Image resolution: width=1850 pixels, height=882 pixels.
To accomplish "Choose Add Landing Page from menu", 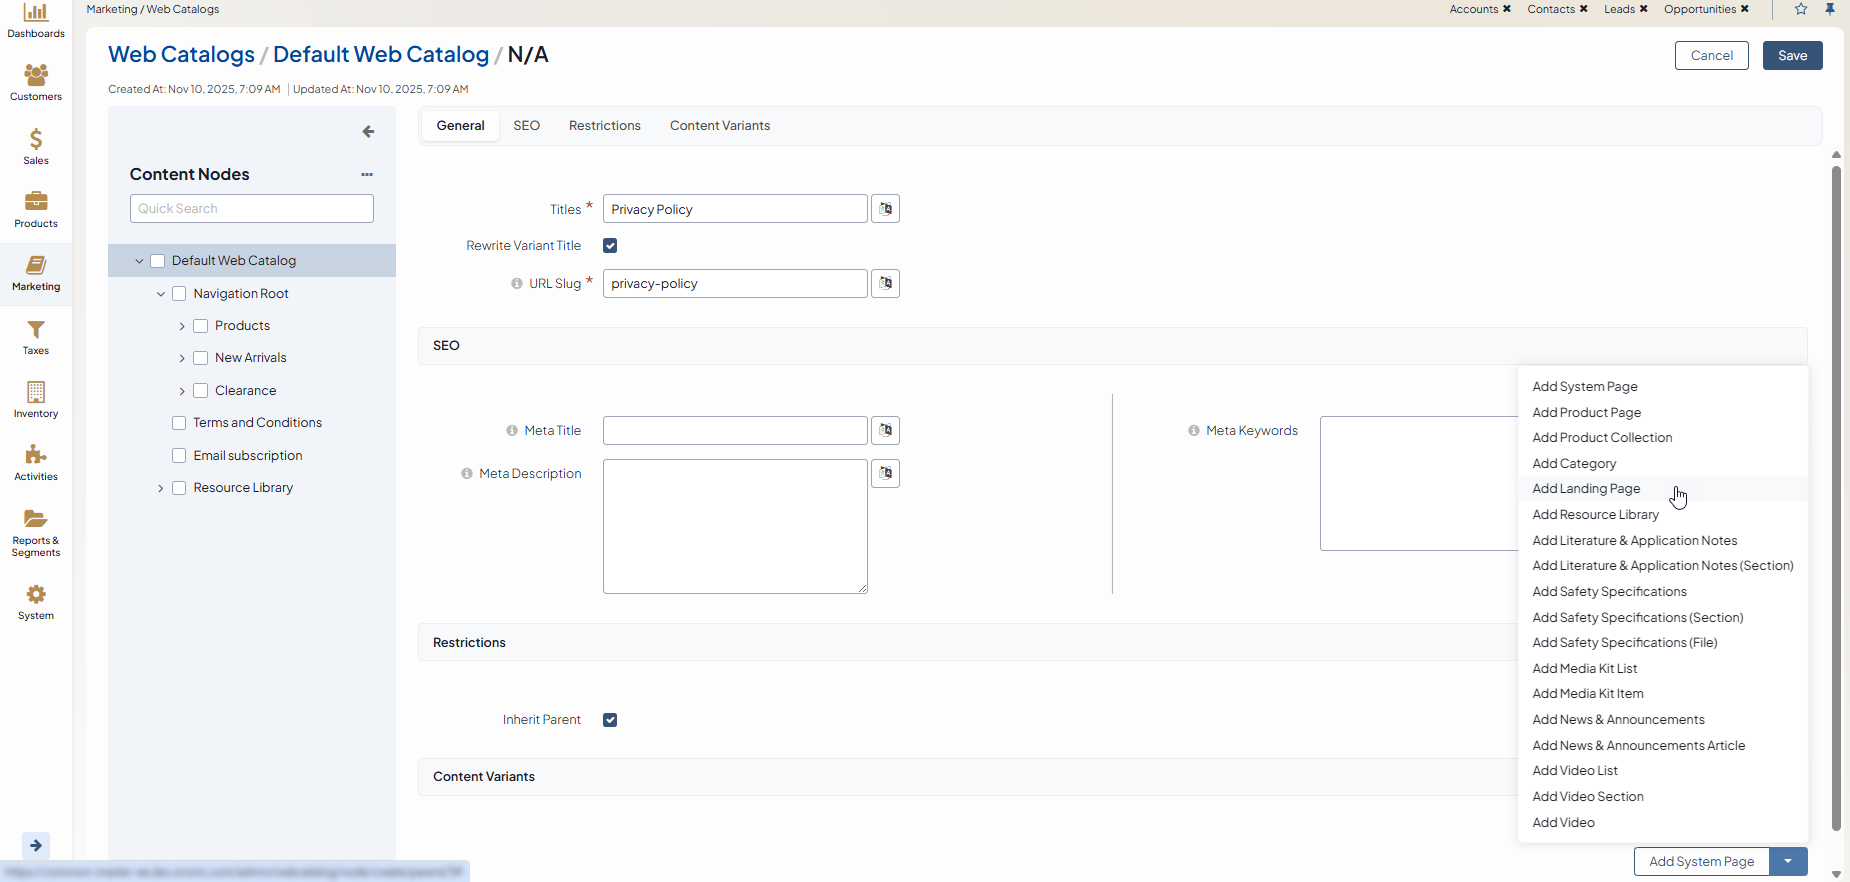I will (x=1586, y=489).
